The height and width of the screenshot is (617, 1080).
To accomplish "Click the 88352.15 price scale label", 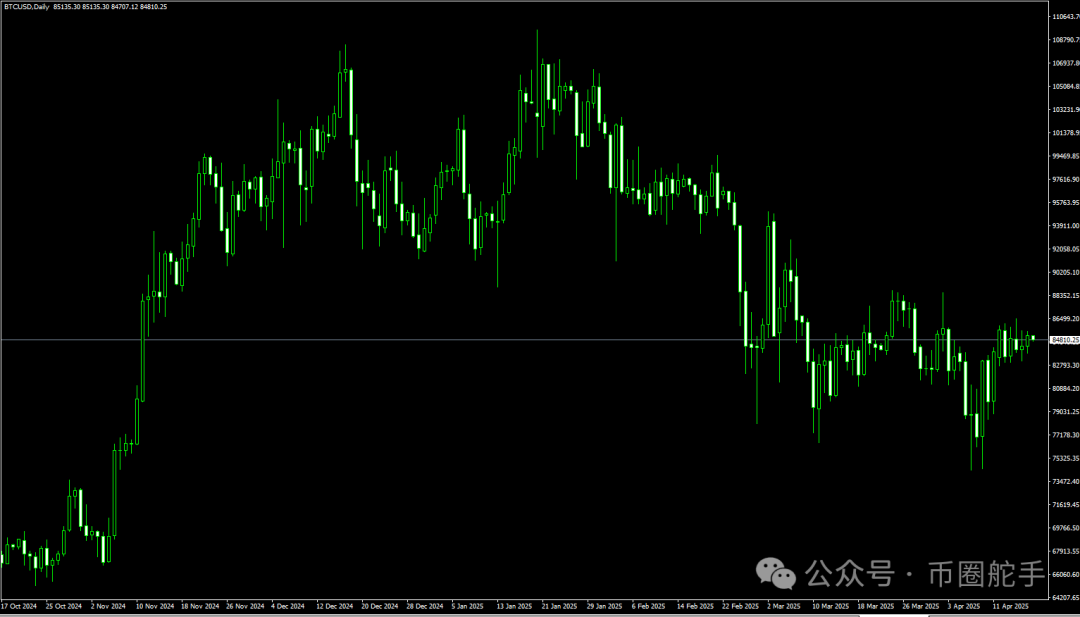I will click(1065, 296).
